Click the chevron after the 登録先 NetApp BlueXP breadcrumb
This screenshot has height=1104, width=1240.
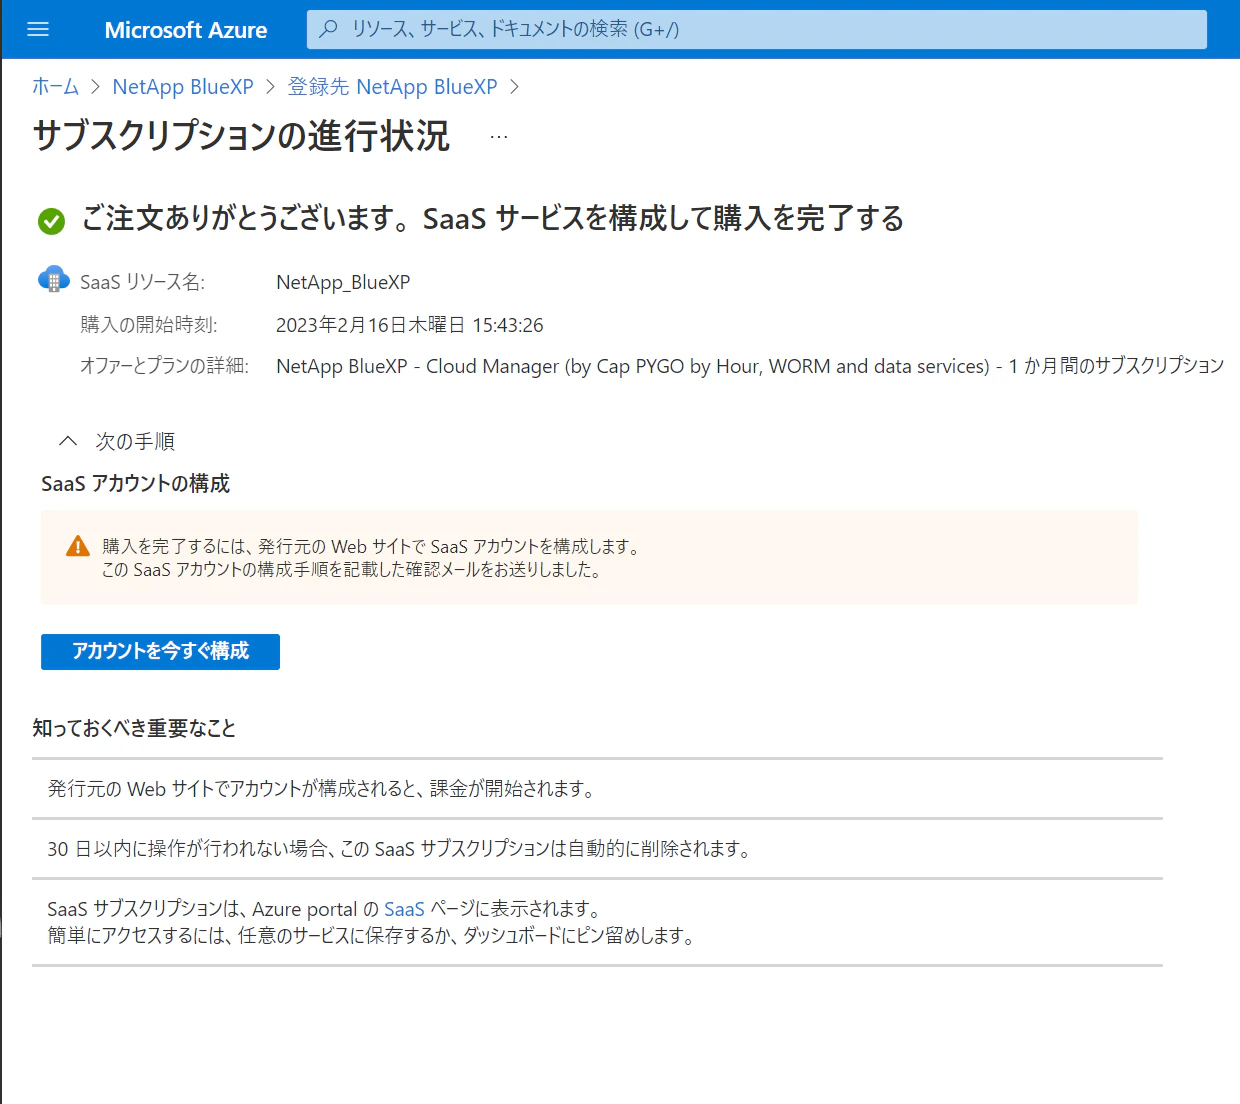515,87
